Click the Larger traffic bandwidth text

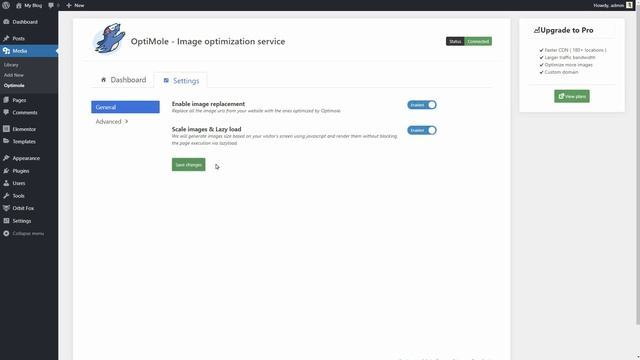(570, 57)
